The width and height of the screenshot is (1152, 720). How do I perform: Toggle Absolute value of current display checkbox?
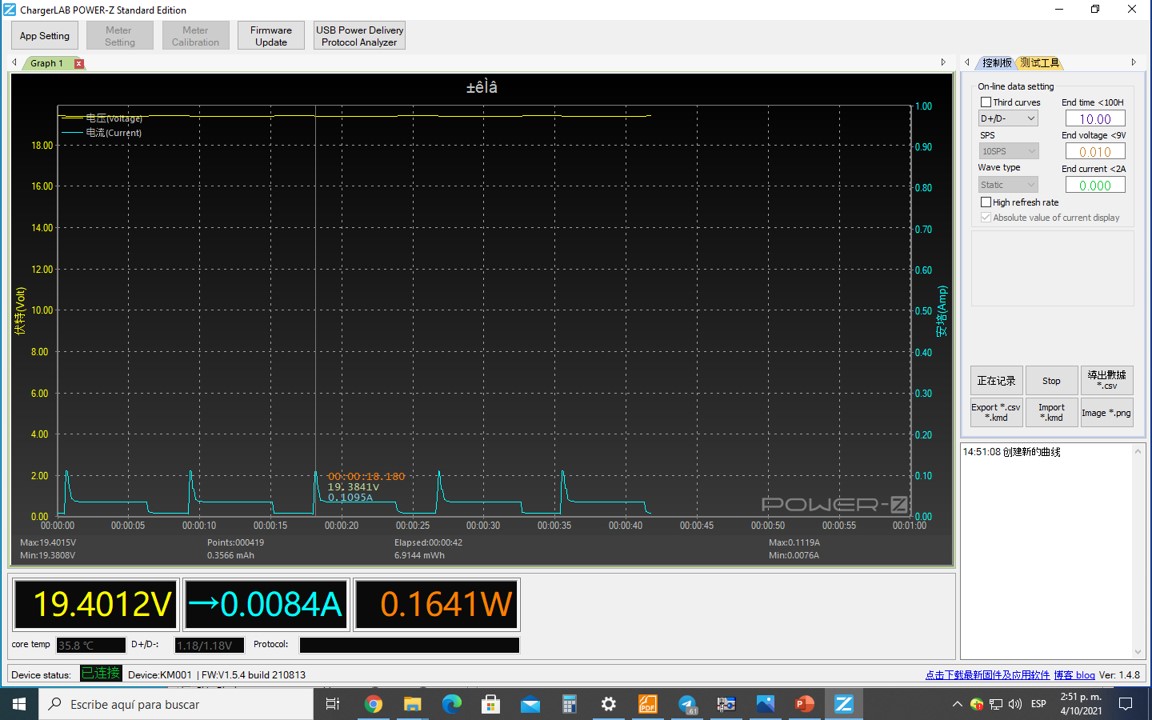pos(986,217)
